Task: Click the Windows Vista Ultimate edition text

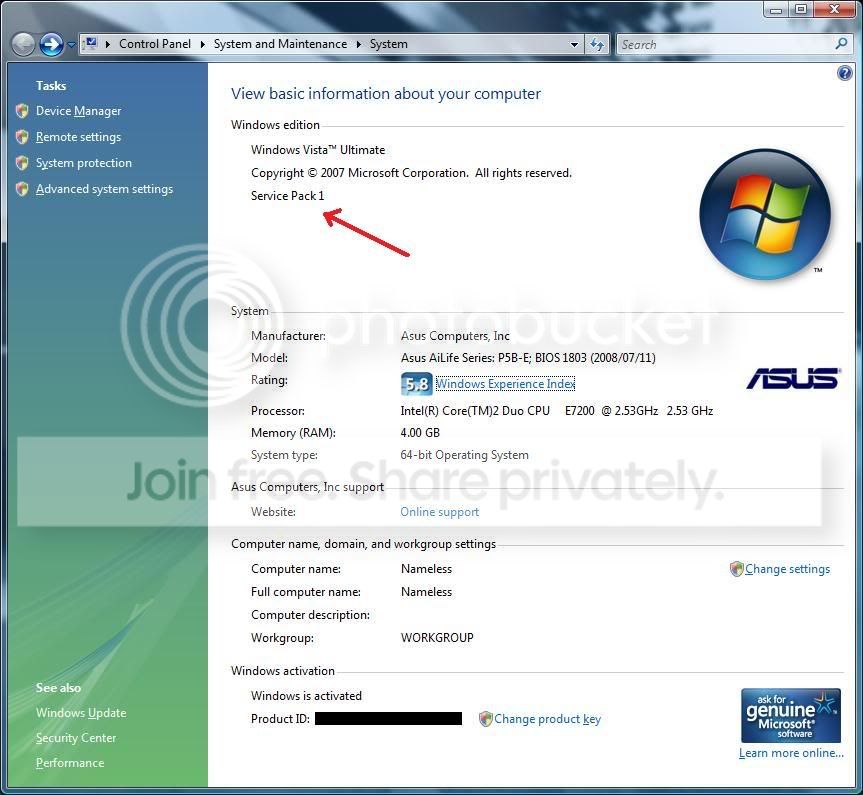Action: (x=318, y=150)
